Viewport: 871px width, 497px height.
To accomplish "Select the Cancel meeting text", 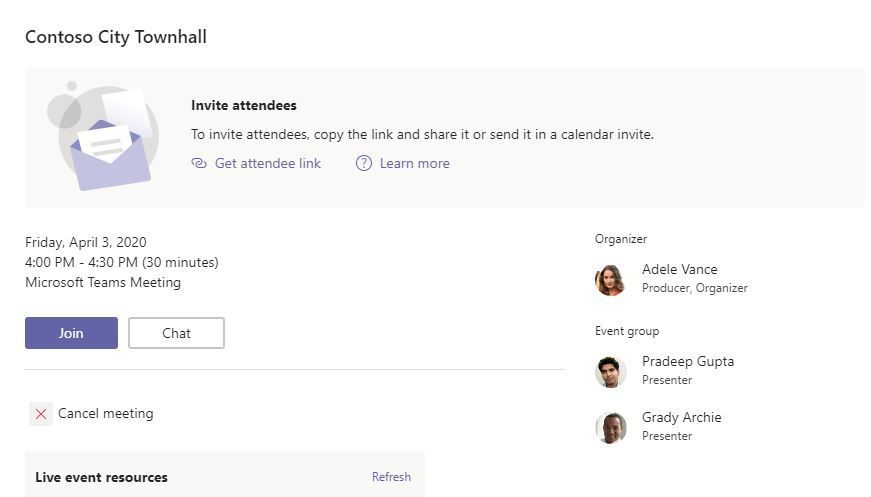I will tap(105, 413).
